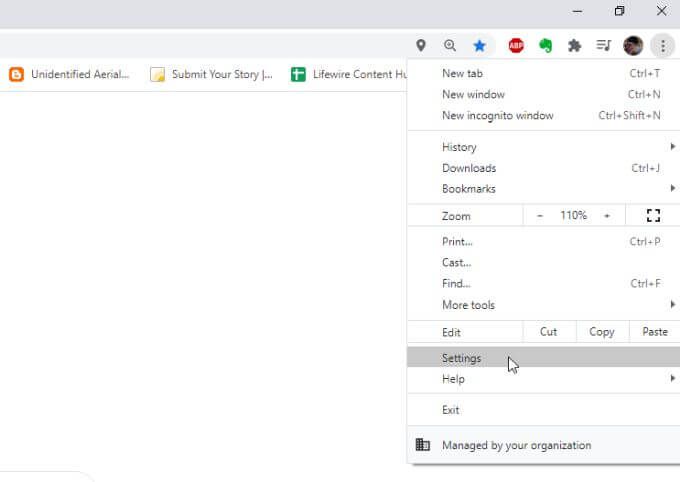The height and width of the screenshot is (482, 680).
Task: Open the Adblock Plus extension icon
Action: (x=516, y=46)
